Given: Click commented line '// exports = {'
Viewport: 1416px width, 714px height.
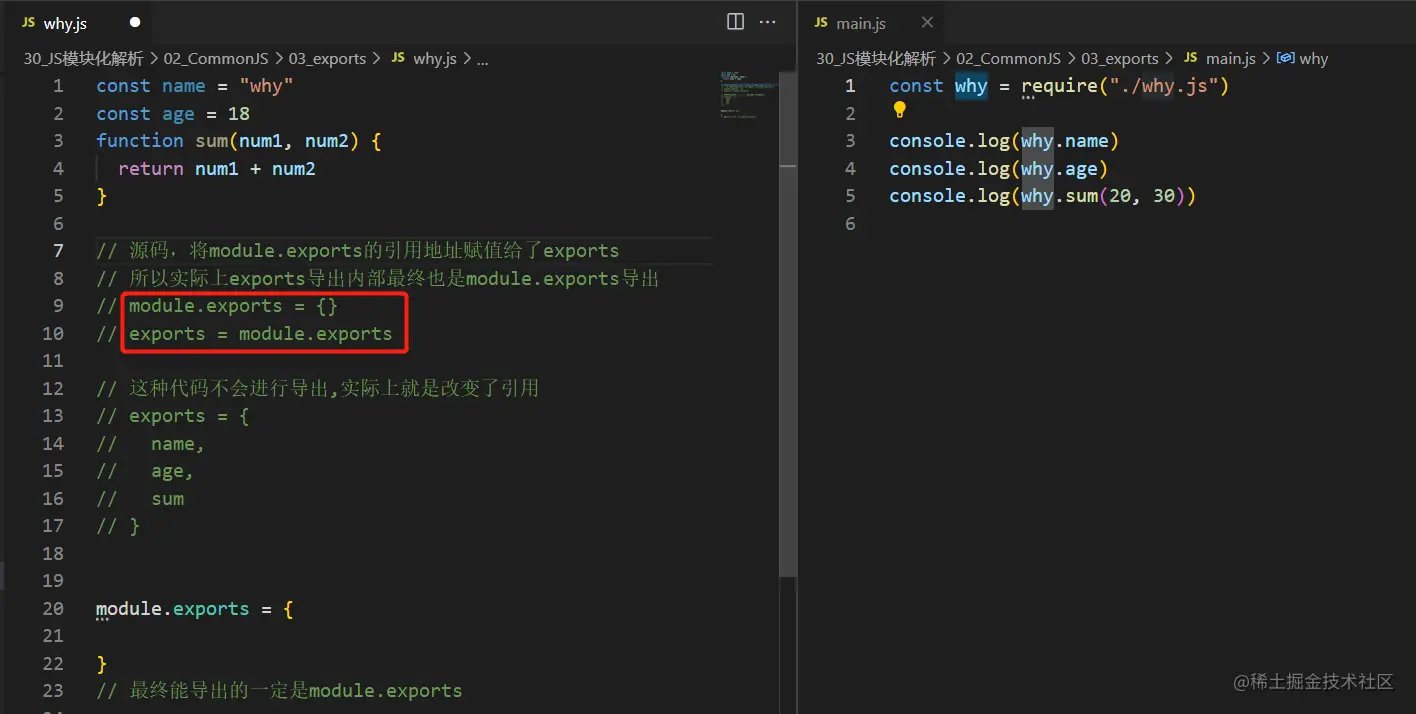Looking at the screenshot, I should tap(173, 416).
